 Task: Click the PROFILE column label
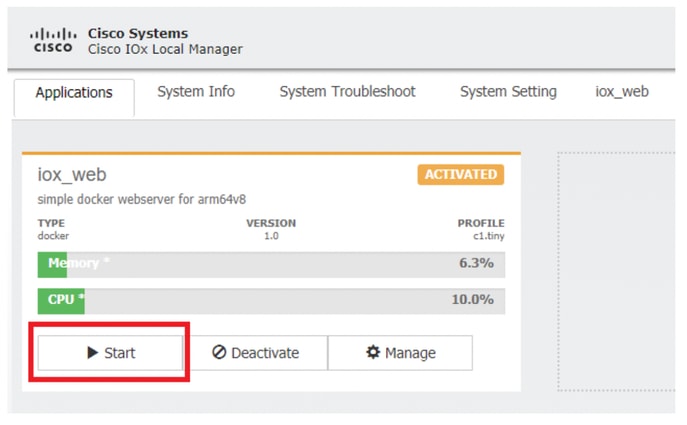(x=481, y=223)
